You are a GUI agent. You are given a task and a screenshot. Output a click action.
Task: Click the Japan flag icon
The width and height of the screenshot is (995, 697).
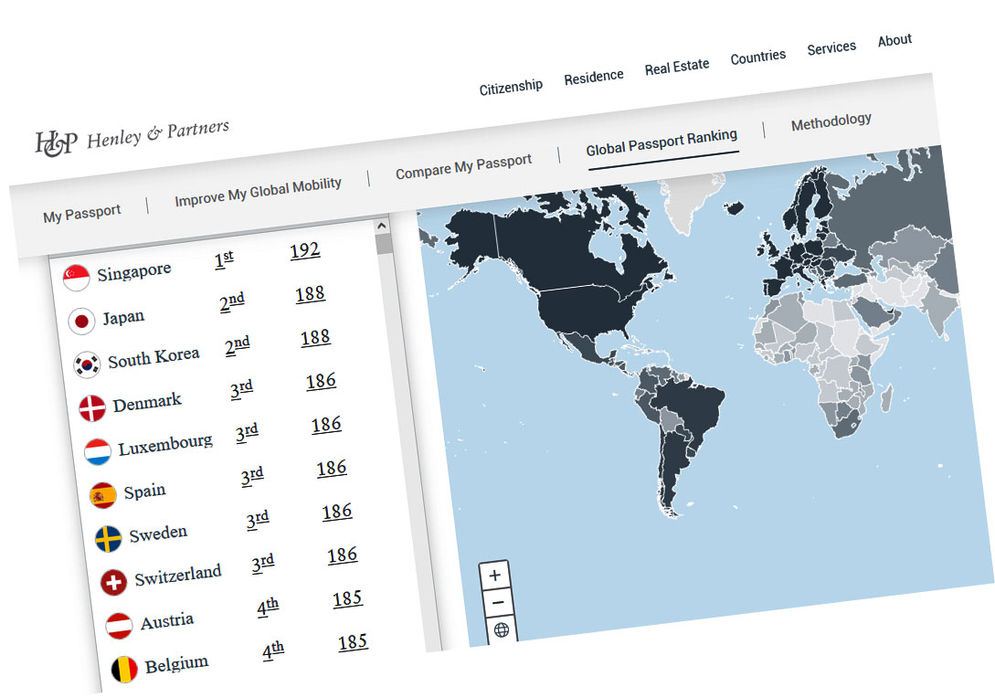pyautogui.click(x=82, y=321)
